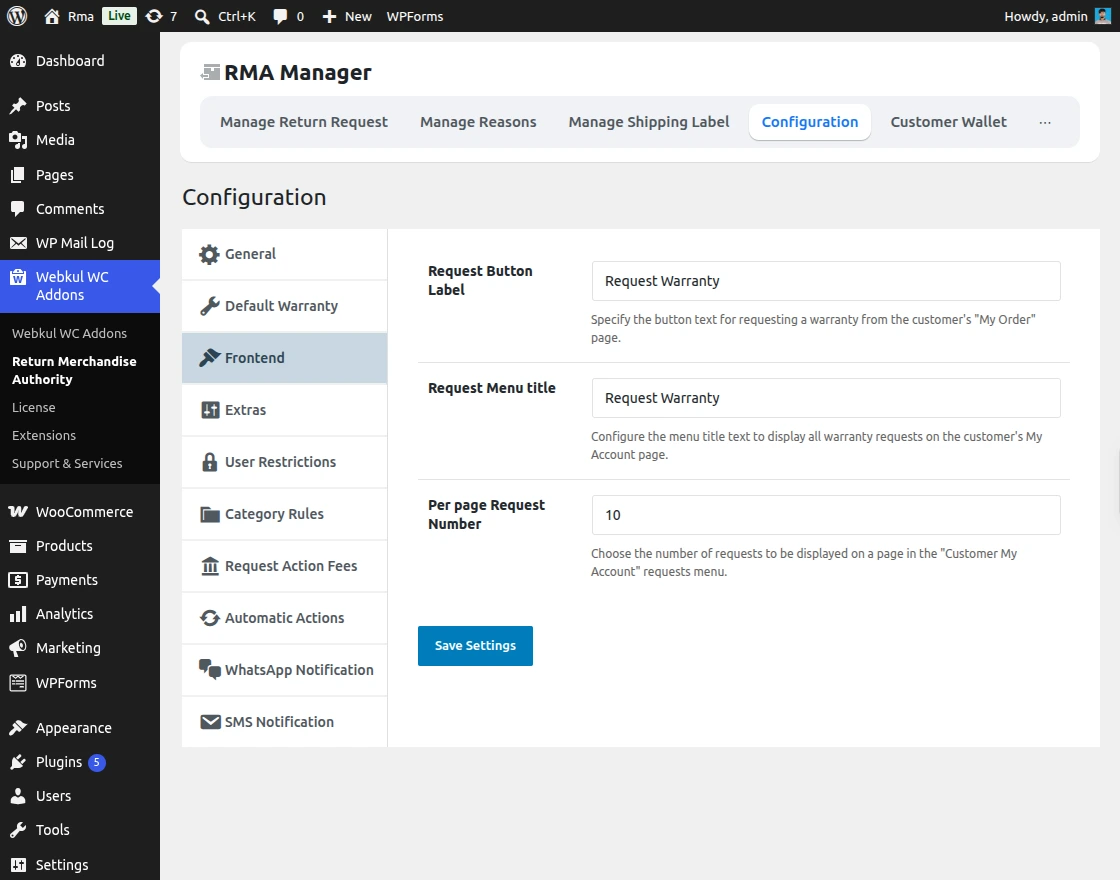Click the Plugins plug icon

(18, 762)
